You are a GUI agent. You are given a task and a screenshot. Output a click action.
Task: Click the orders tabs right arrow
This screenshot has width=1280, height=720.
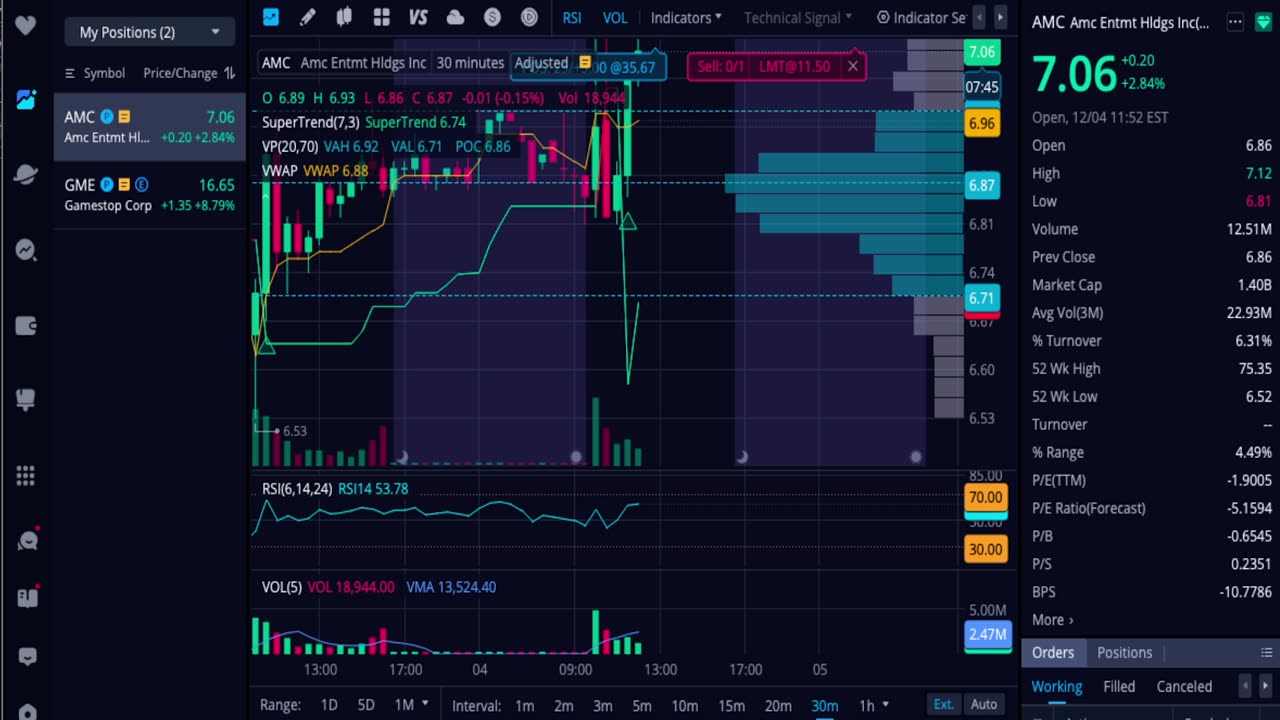tap(1264, 686)
